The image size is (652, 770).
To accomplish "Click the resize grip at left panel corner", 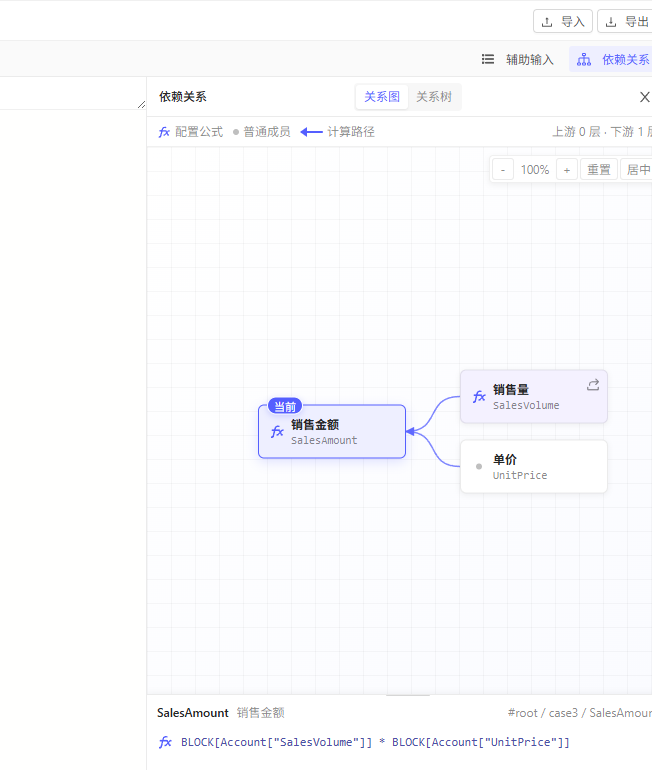I will point(141,104).
